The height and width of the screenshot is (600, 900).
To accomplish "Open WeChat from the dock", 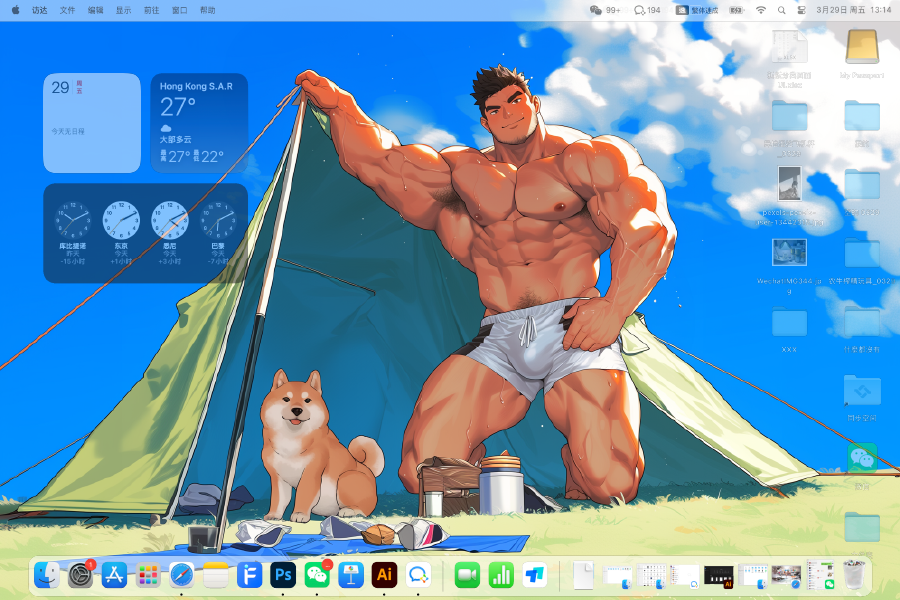I will (x=317, y=575).
